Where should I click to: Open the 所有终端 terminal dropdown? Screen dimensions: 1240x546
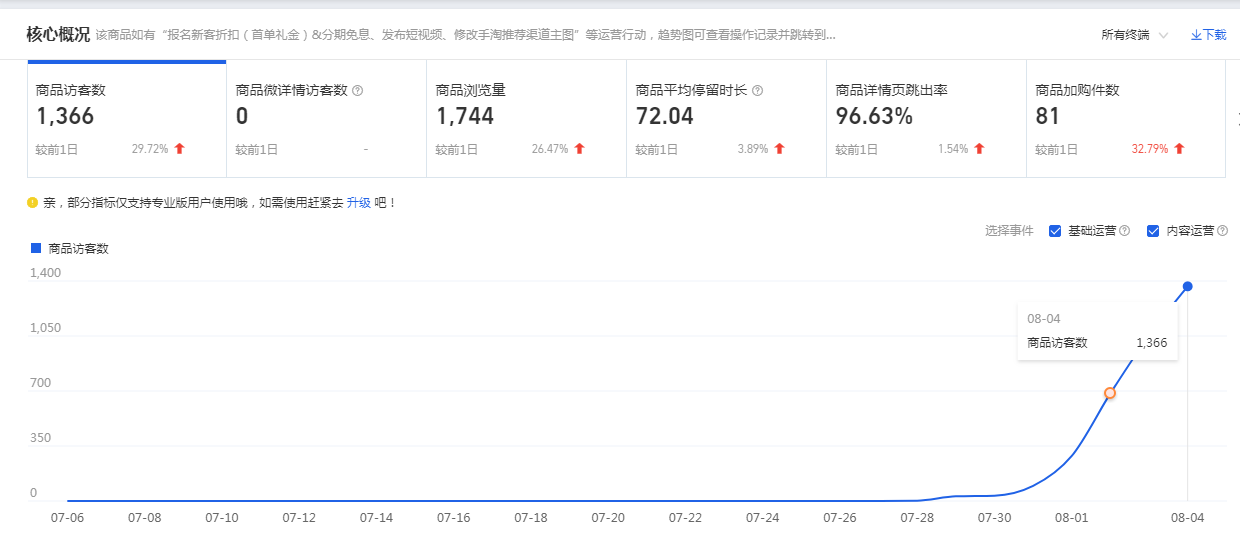point(1134,35)
